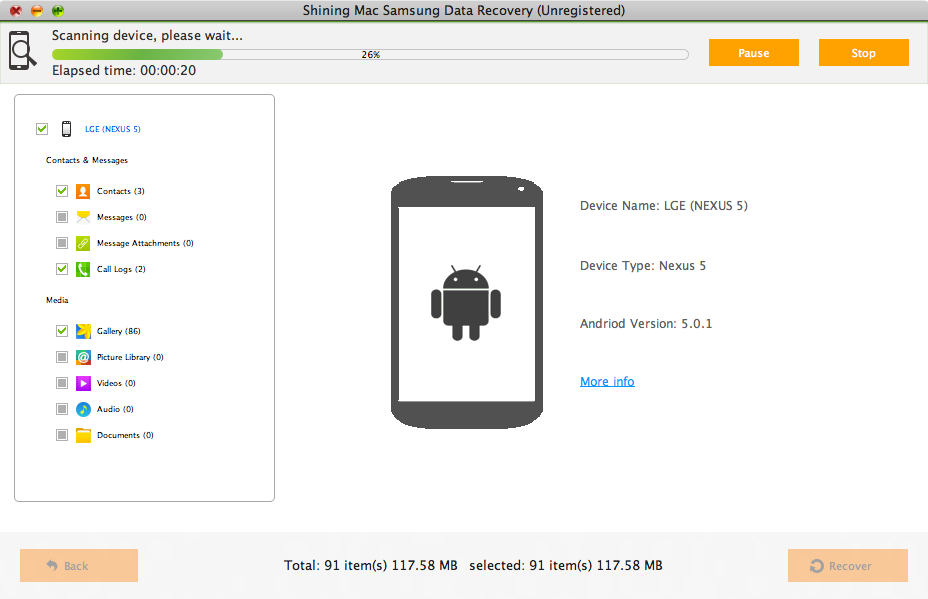928x599 pixels.
Task: Uncheck the Gallery checkbox
Action: click(x=62, y=331)
